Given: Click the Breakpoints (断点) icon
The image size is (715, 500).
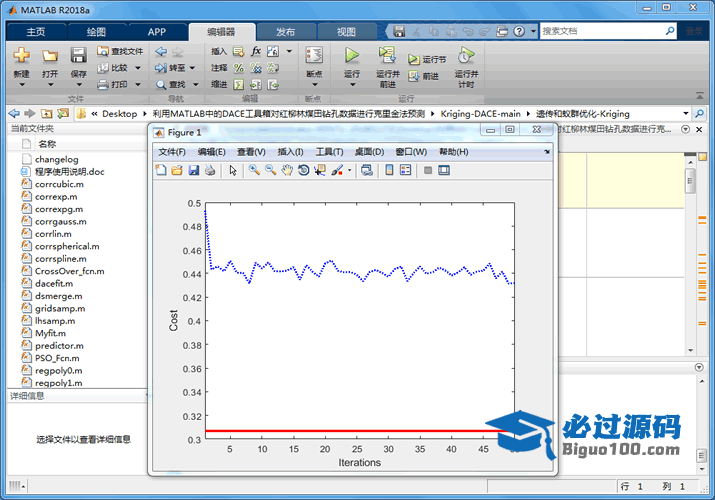Looking at the screenshot, I should coord(314,56).
